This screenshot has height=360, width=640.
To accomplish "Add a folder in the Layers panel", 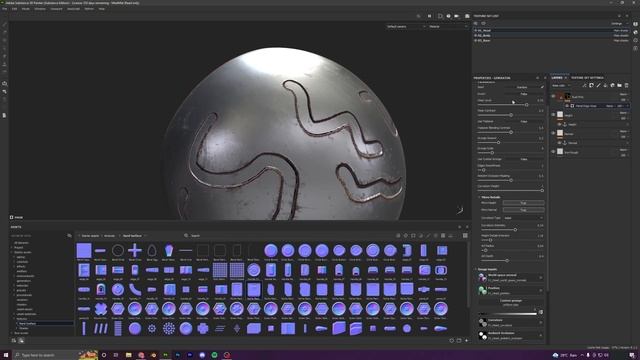I will click(619, 85).
